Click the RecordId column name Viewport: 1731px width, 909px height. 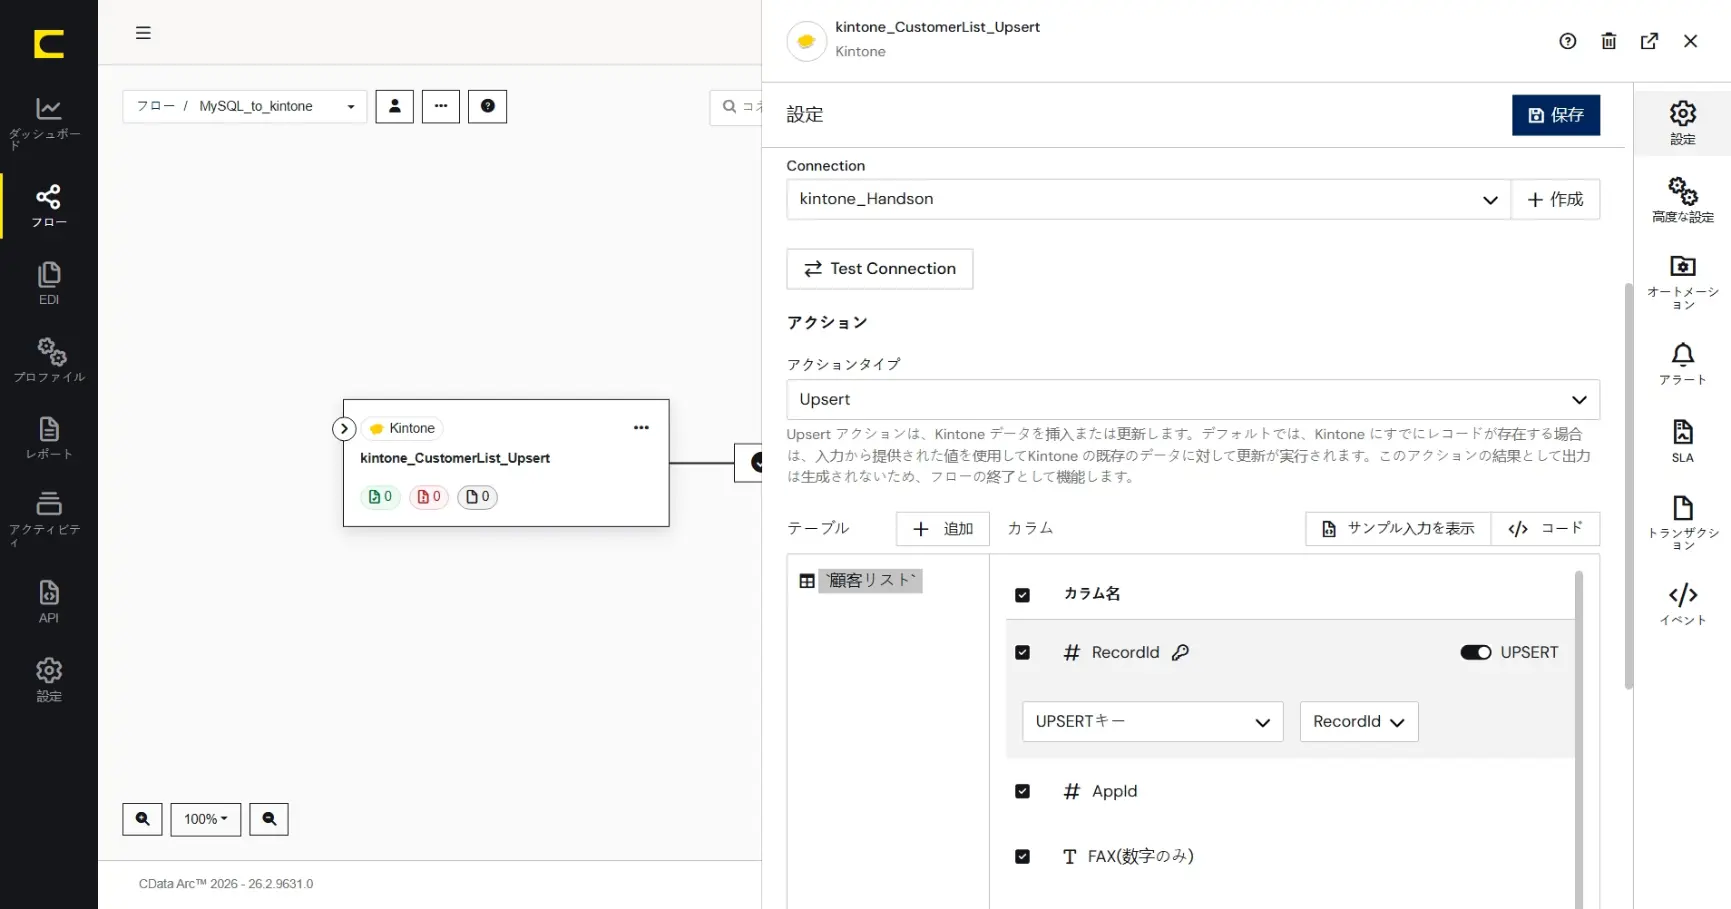click(x=1126, y=653)
